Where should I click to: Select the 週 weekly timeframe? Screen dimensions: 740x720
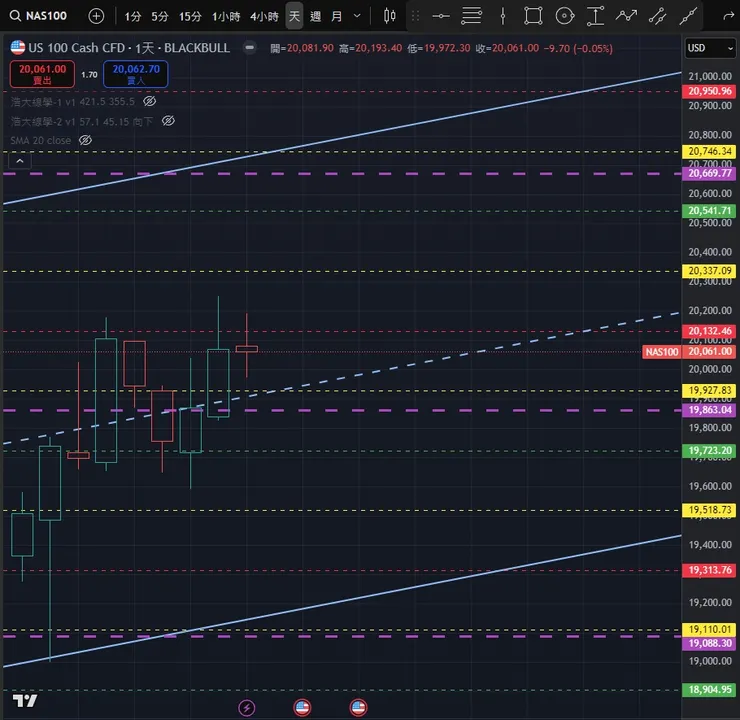click(316, 17)
